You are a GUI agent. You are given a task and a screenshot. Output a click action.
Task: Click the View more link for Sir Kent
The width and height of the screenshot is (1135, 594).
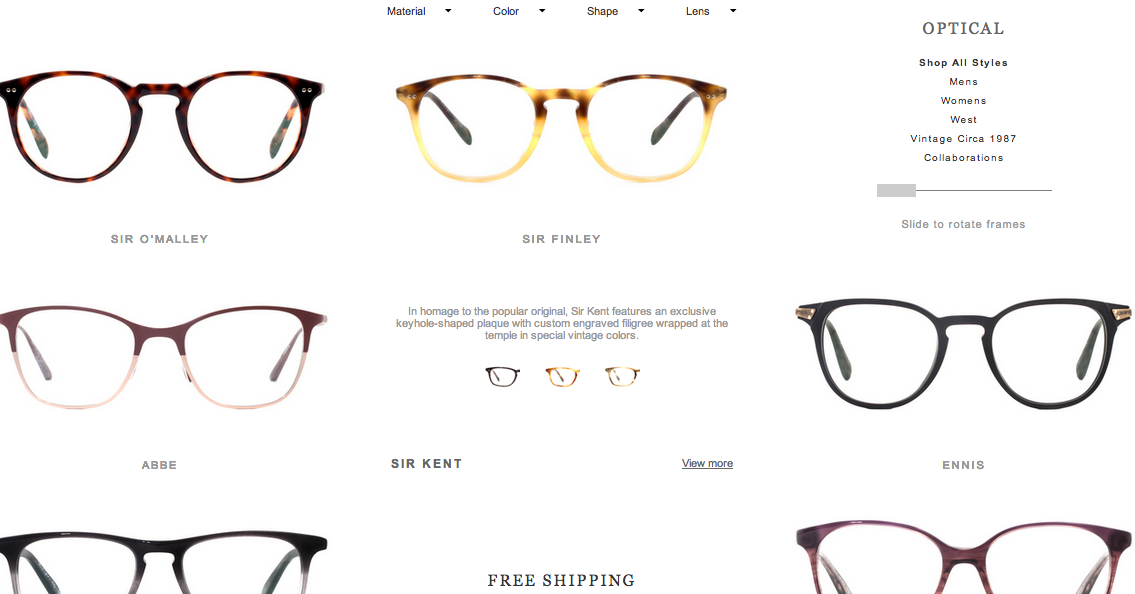coord(707,463)
